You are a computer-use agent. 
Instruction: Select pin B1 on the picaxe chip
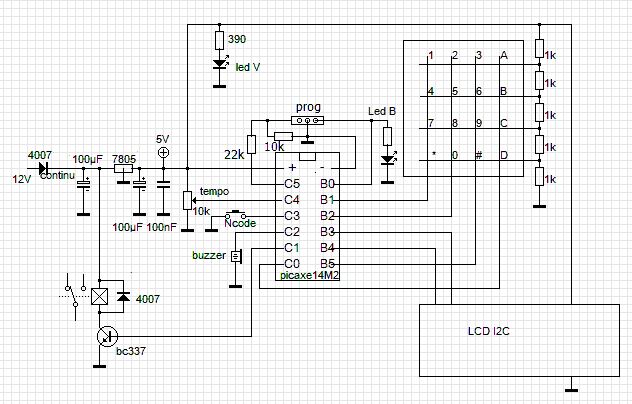coord(327,200)
